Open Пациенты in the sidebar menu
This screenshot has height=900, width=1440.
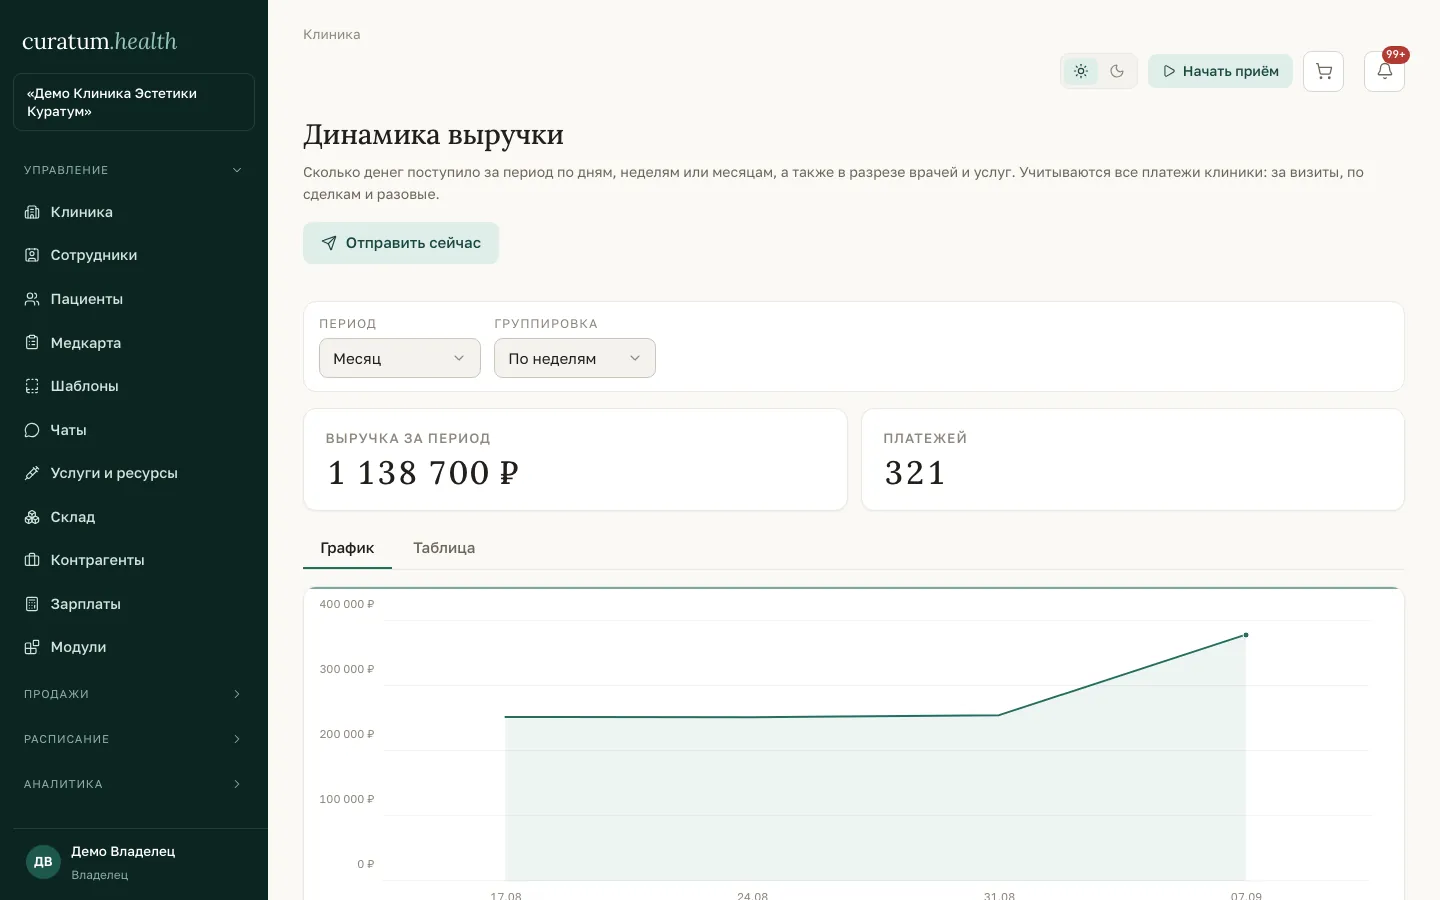coord(134,299)
